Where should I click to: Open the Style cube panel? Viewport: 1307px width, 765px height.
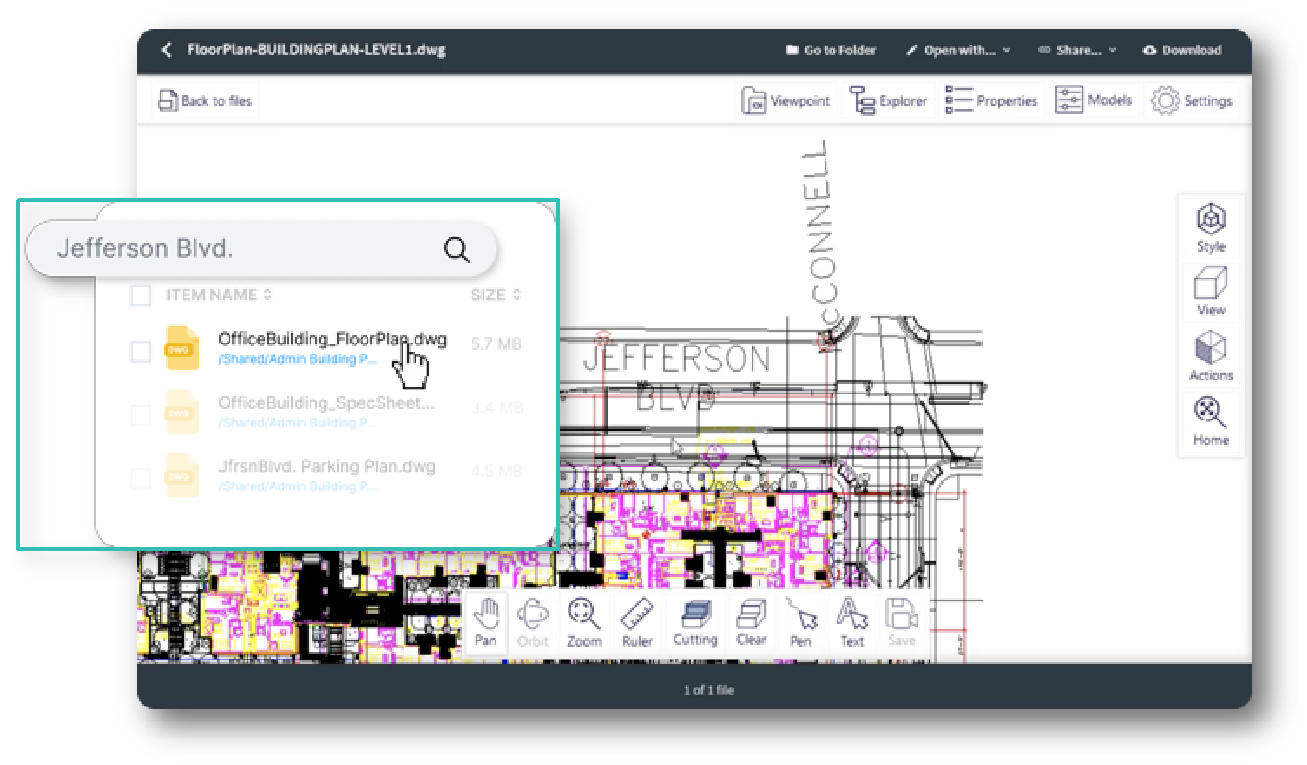(x=1211, y=227)
